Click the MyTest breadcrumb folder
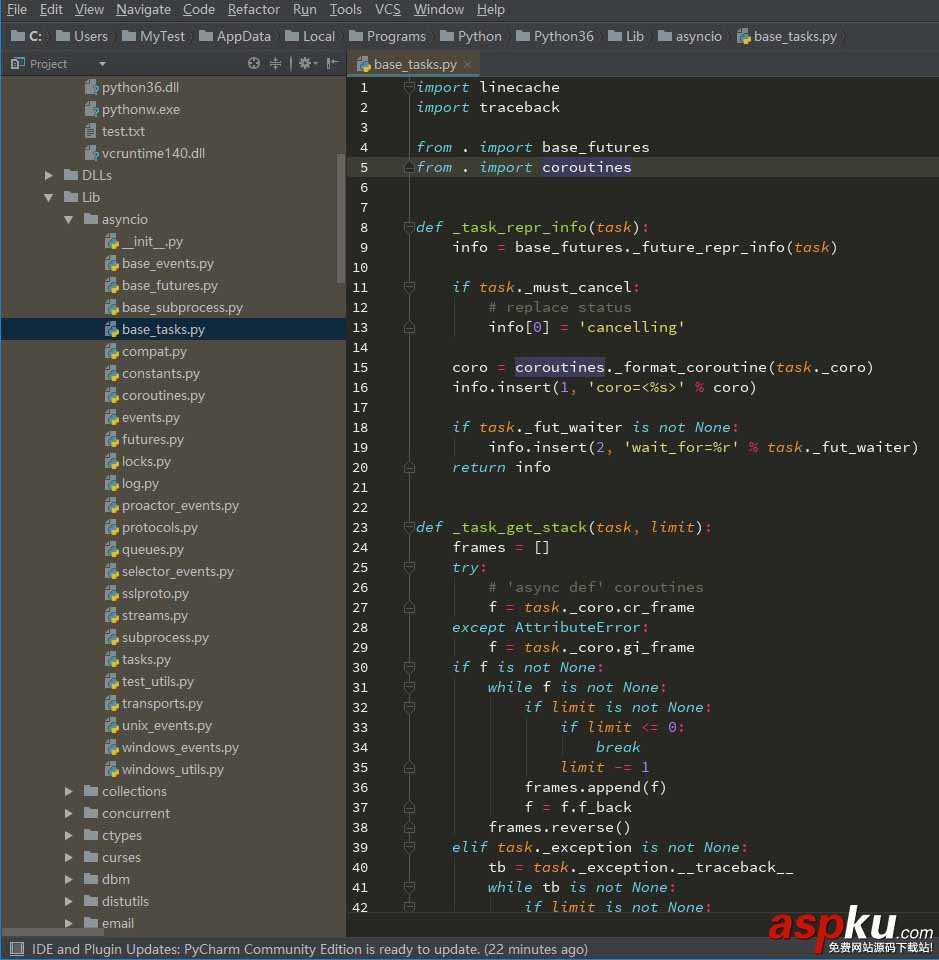This screenshot has height=960, width=939. (x=154, y=36)
